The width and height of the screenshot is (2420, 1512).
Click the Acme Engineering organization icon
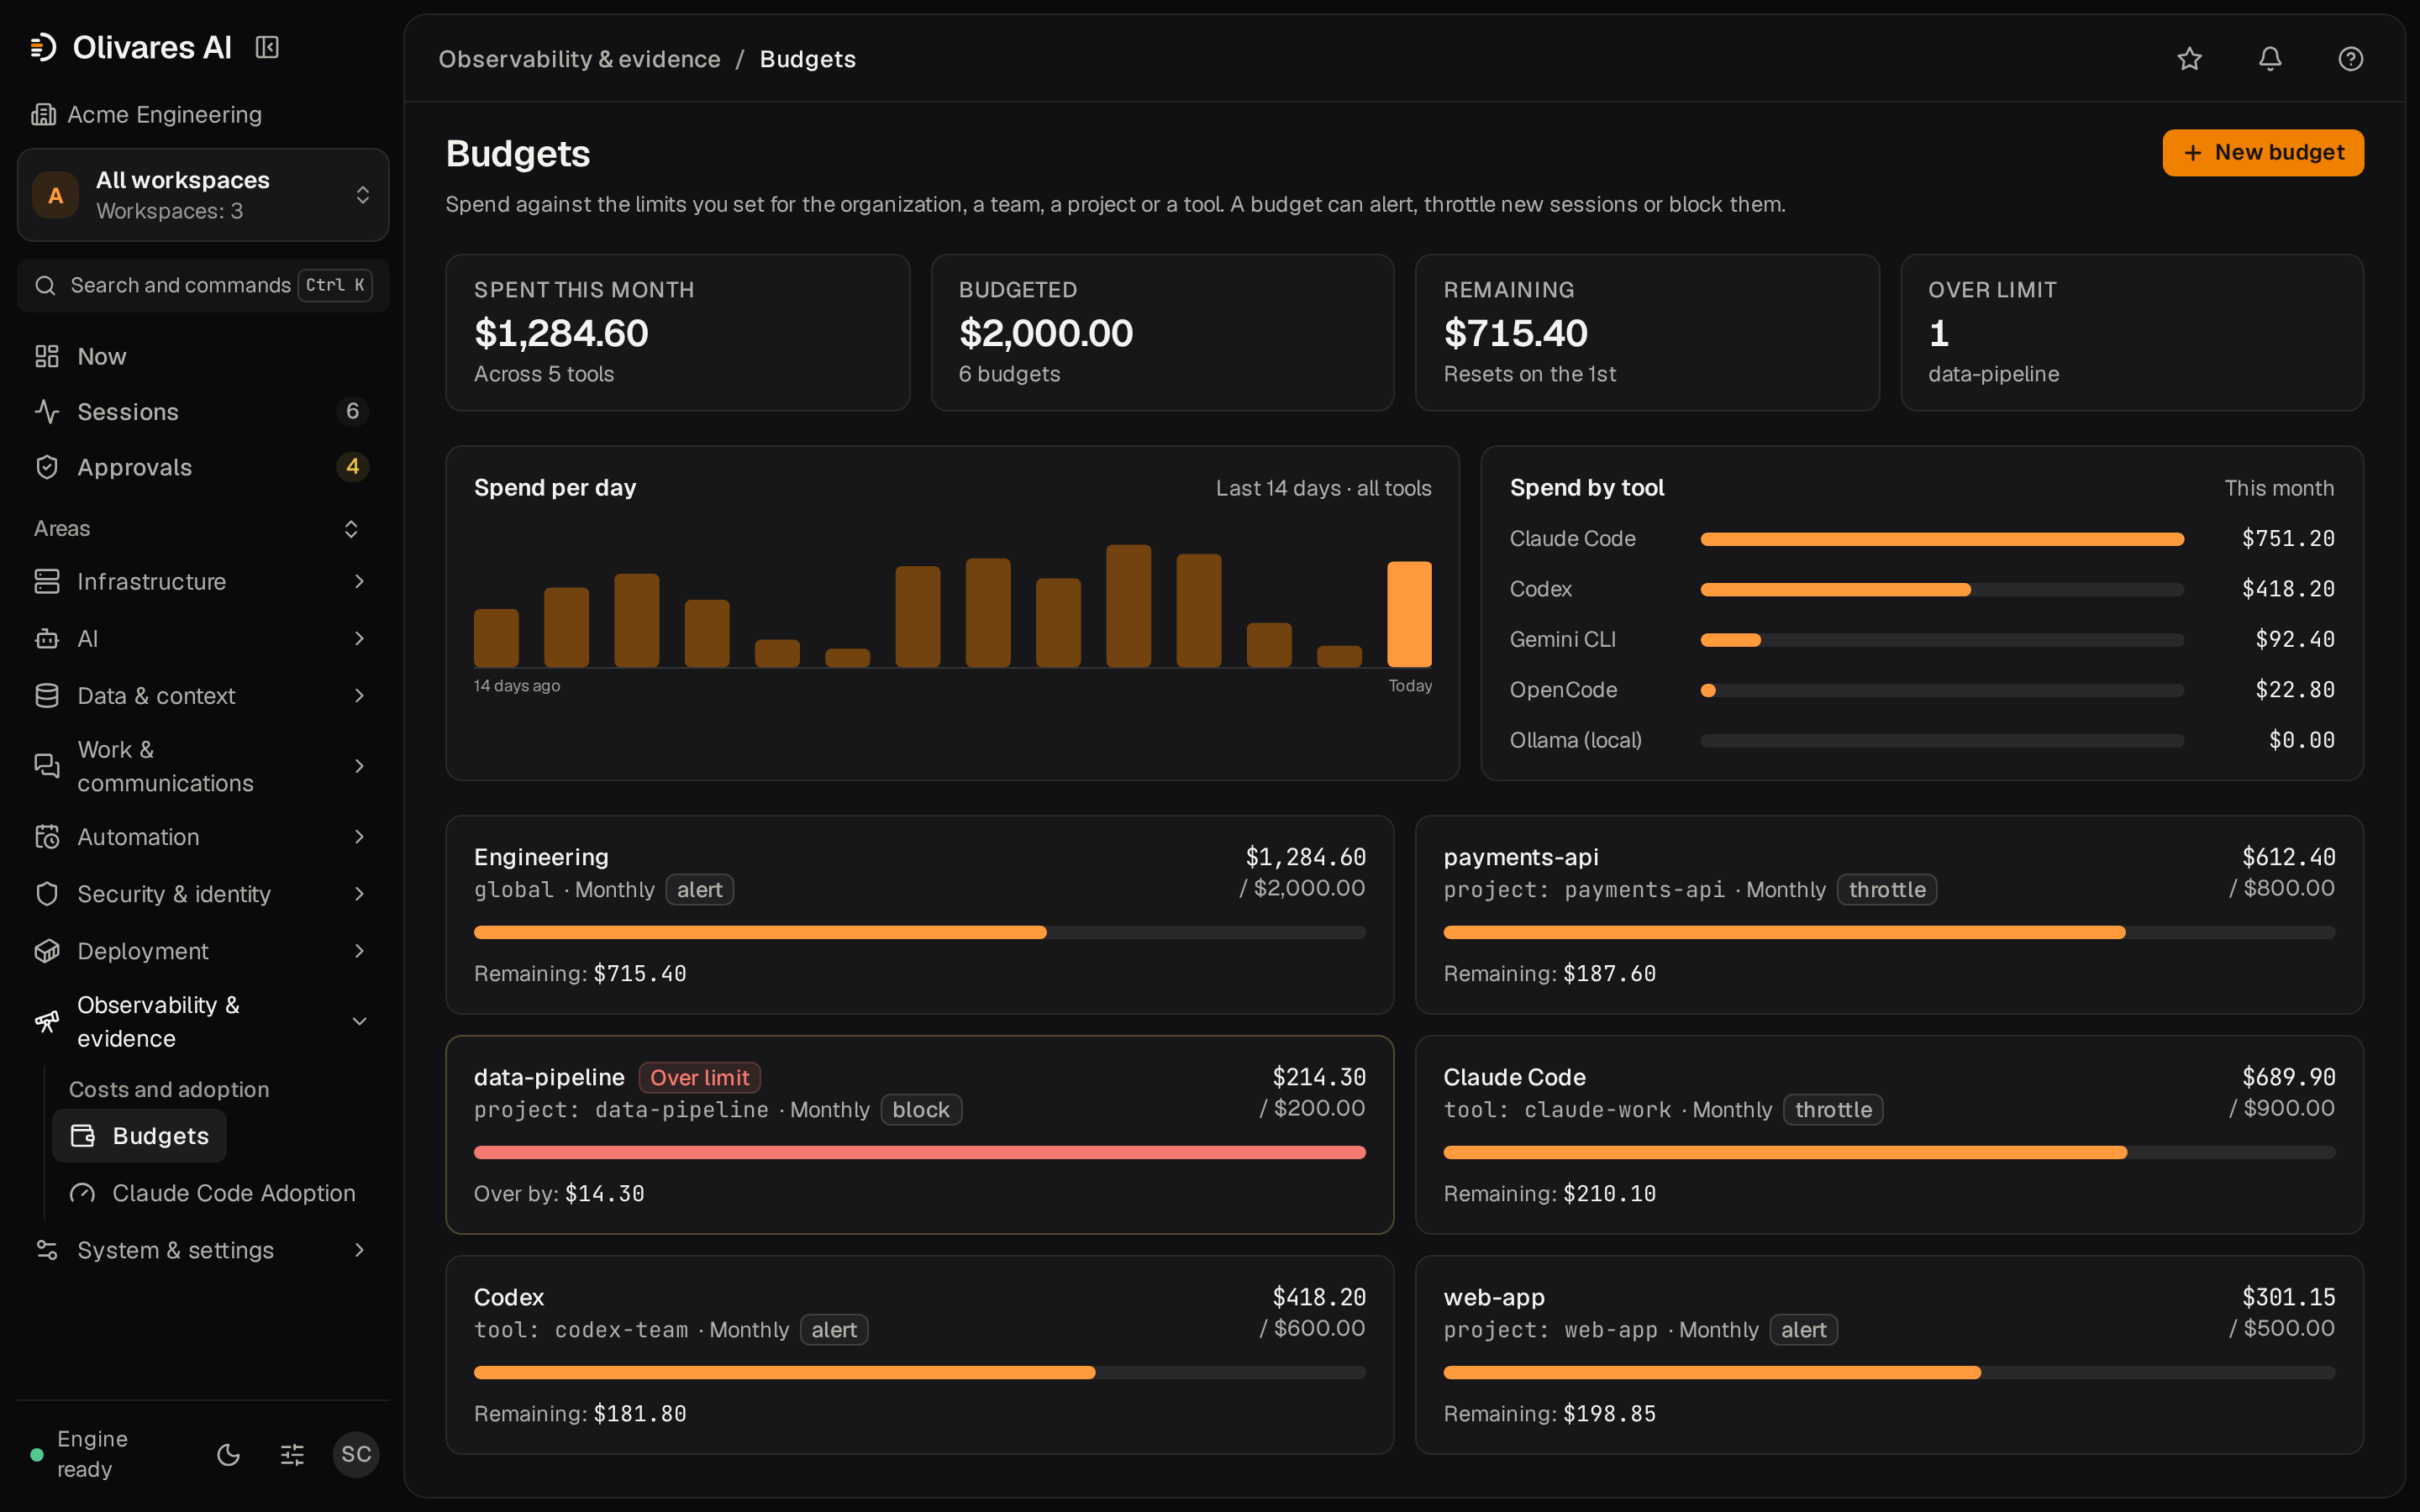pyautogui.click(x=43, y=115)
